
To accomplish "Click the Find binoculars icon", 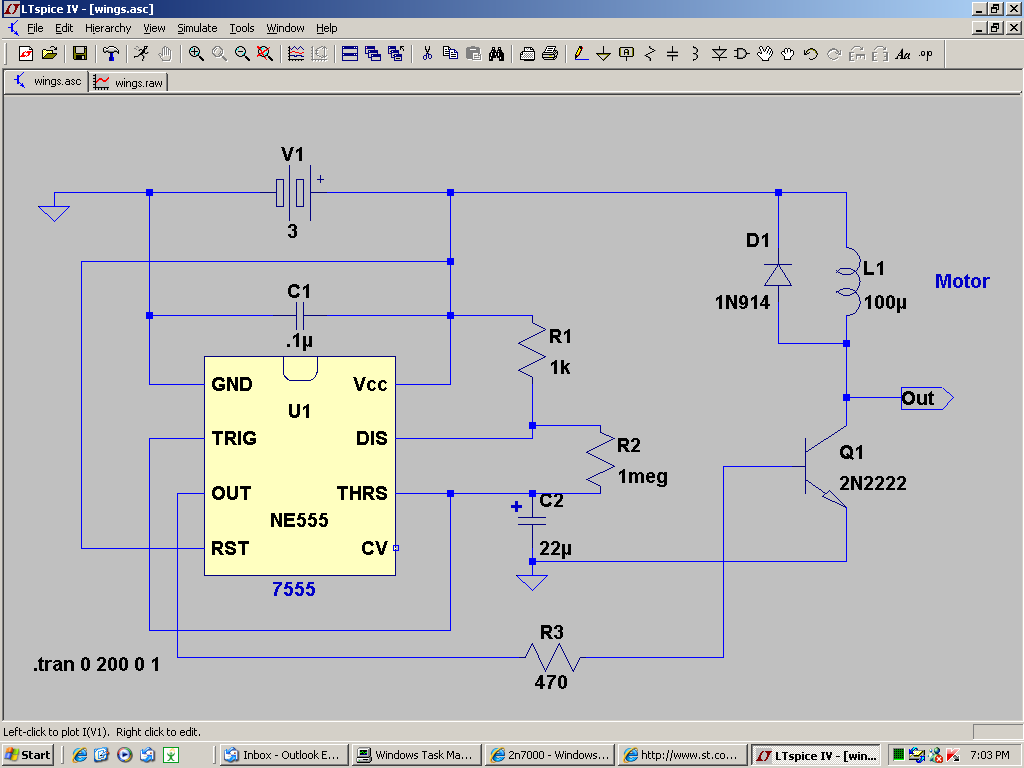I will 496,54.
